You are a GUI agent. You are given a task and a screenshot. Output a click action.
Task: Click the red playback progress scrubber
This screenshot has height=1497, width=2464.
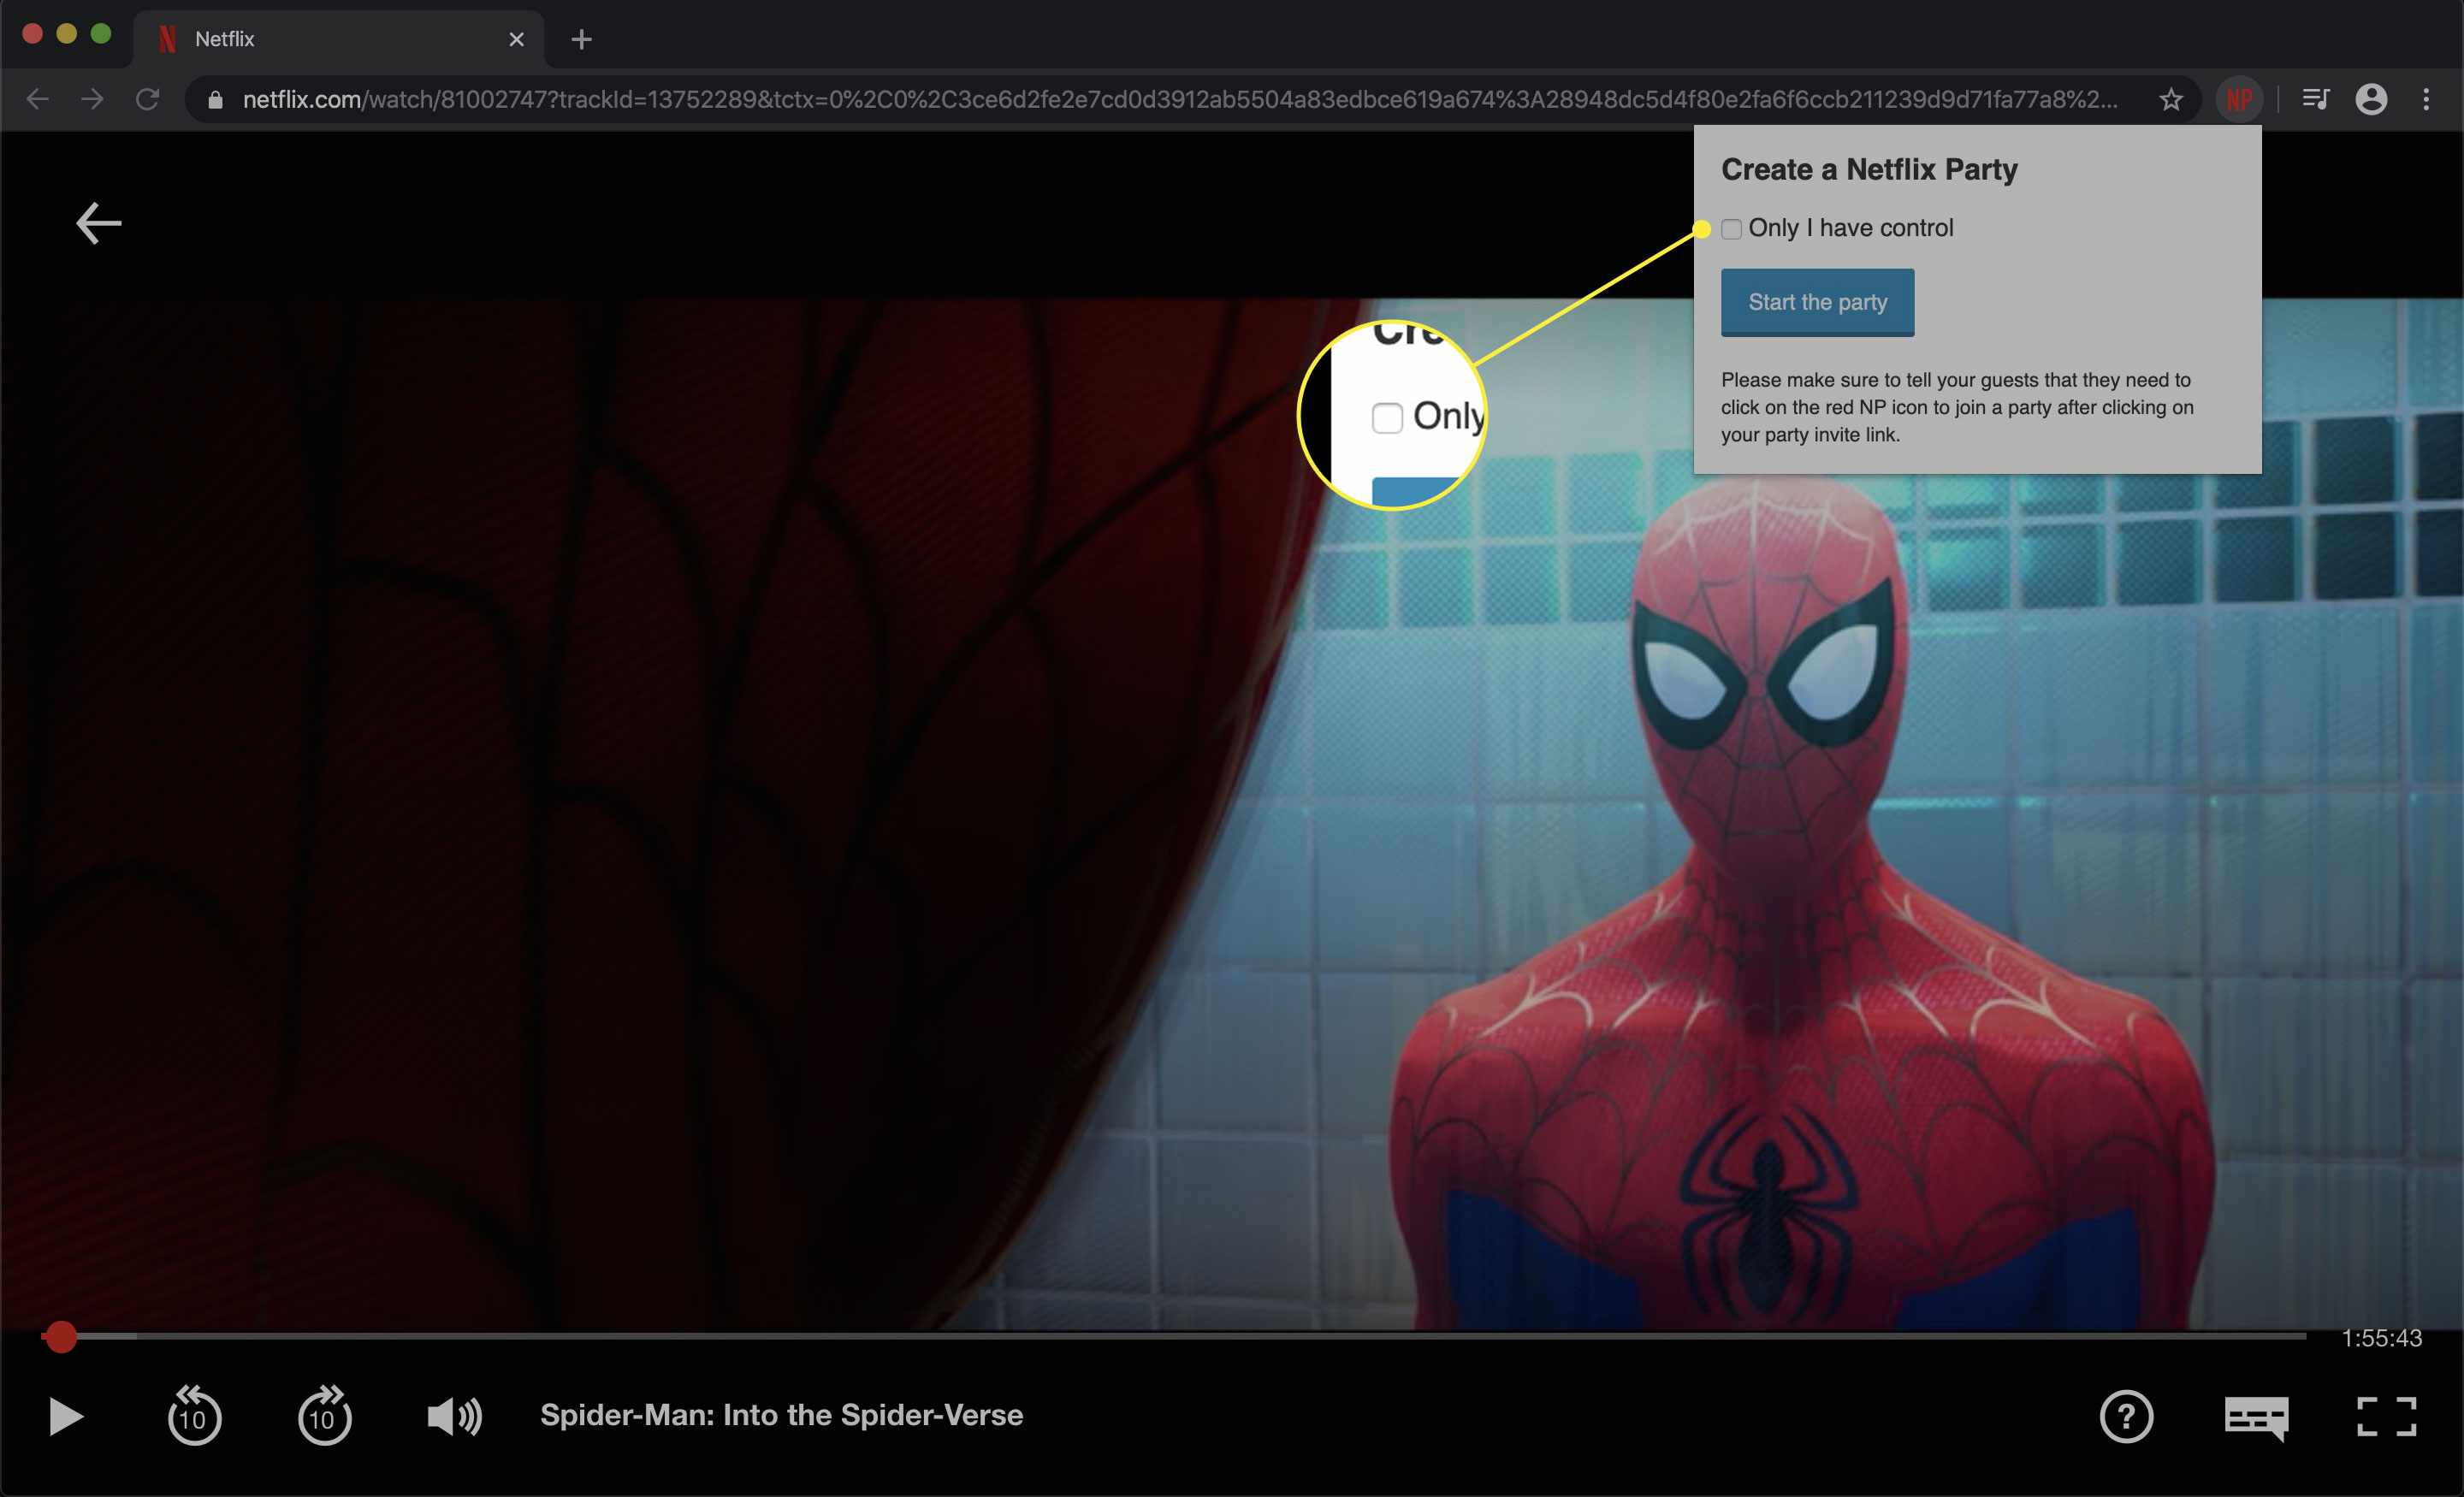61,1336
